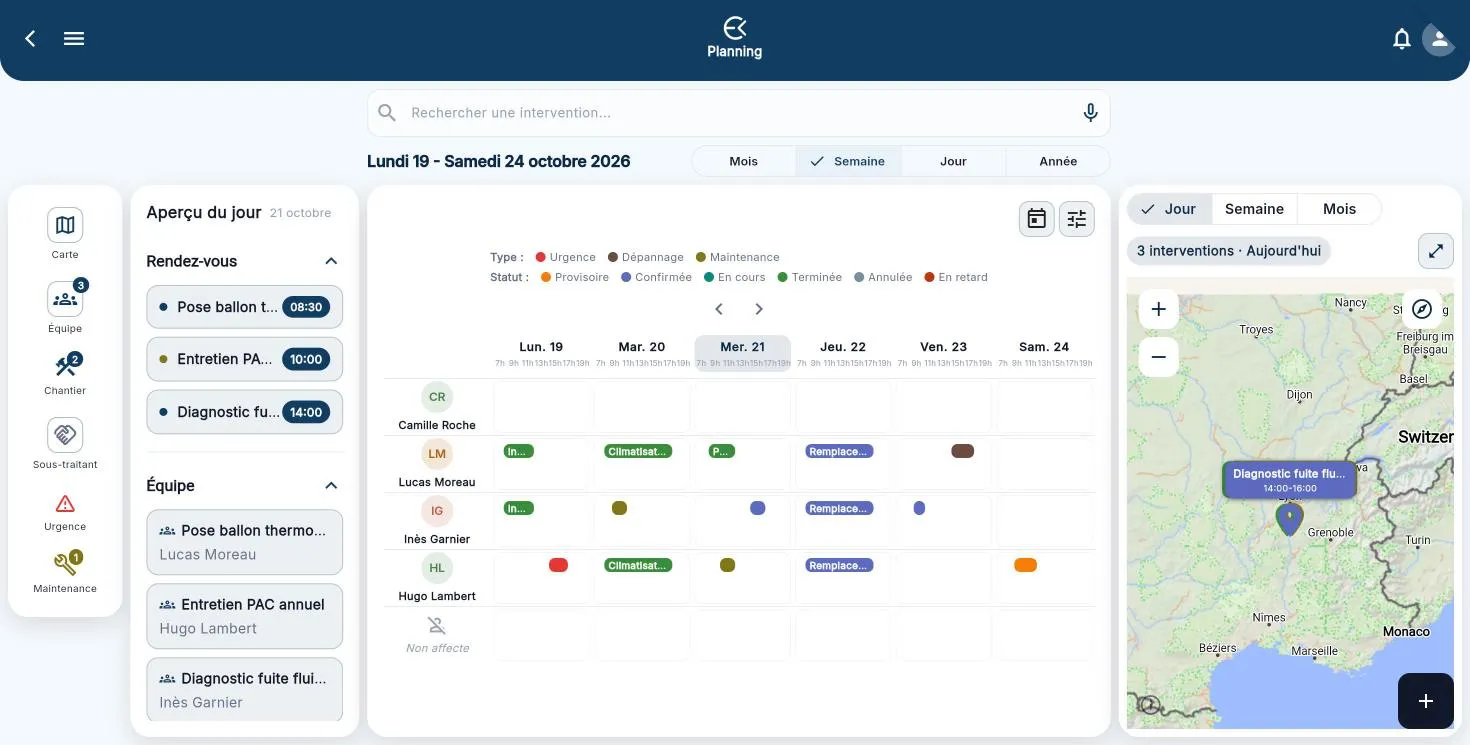1470x745 pixels.
Task: Open Urgence in the sidebar
Action: pyautogui.click(x=65, y=511)
